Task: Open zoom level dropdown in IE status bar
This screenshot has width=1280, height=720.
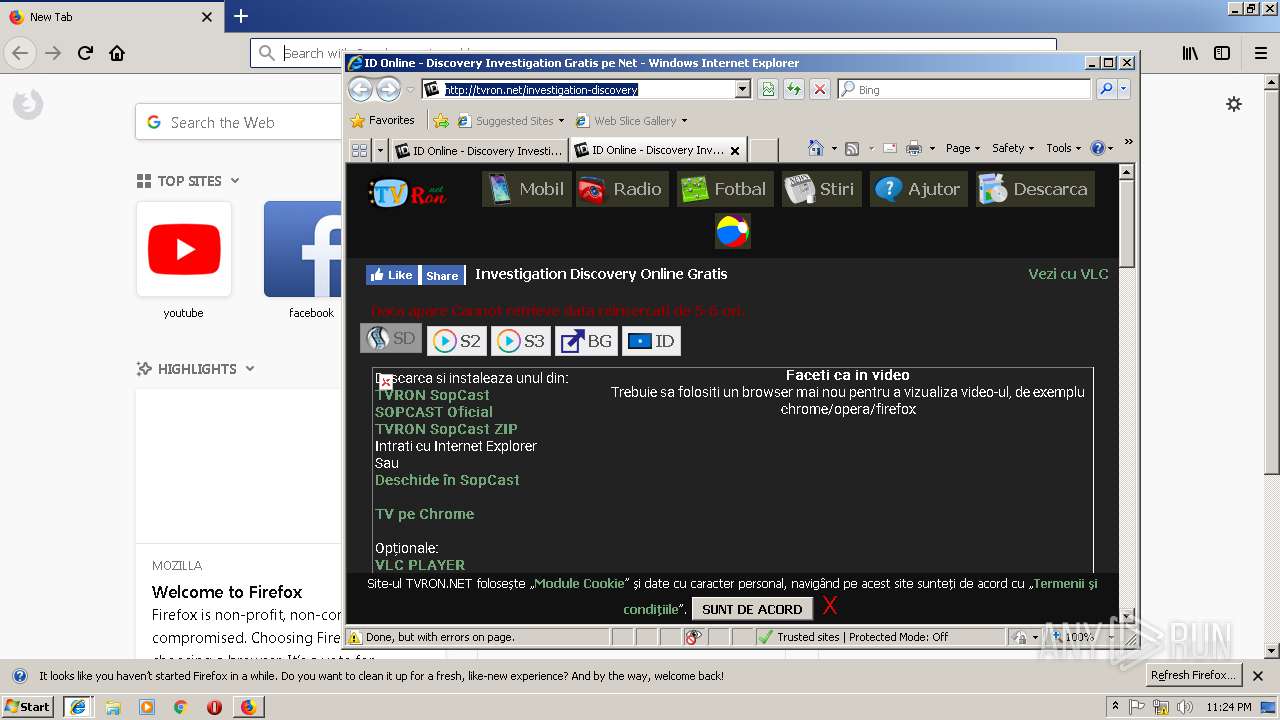Action: [x=1110, y=637]
